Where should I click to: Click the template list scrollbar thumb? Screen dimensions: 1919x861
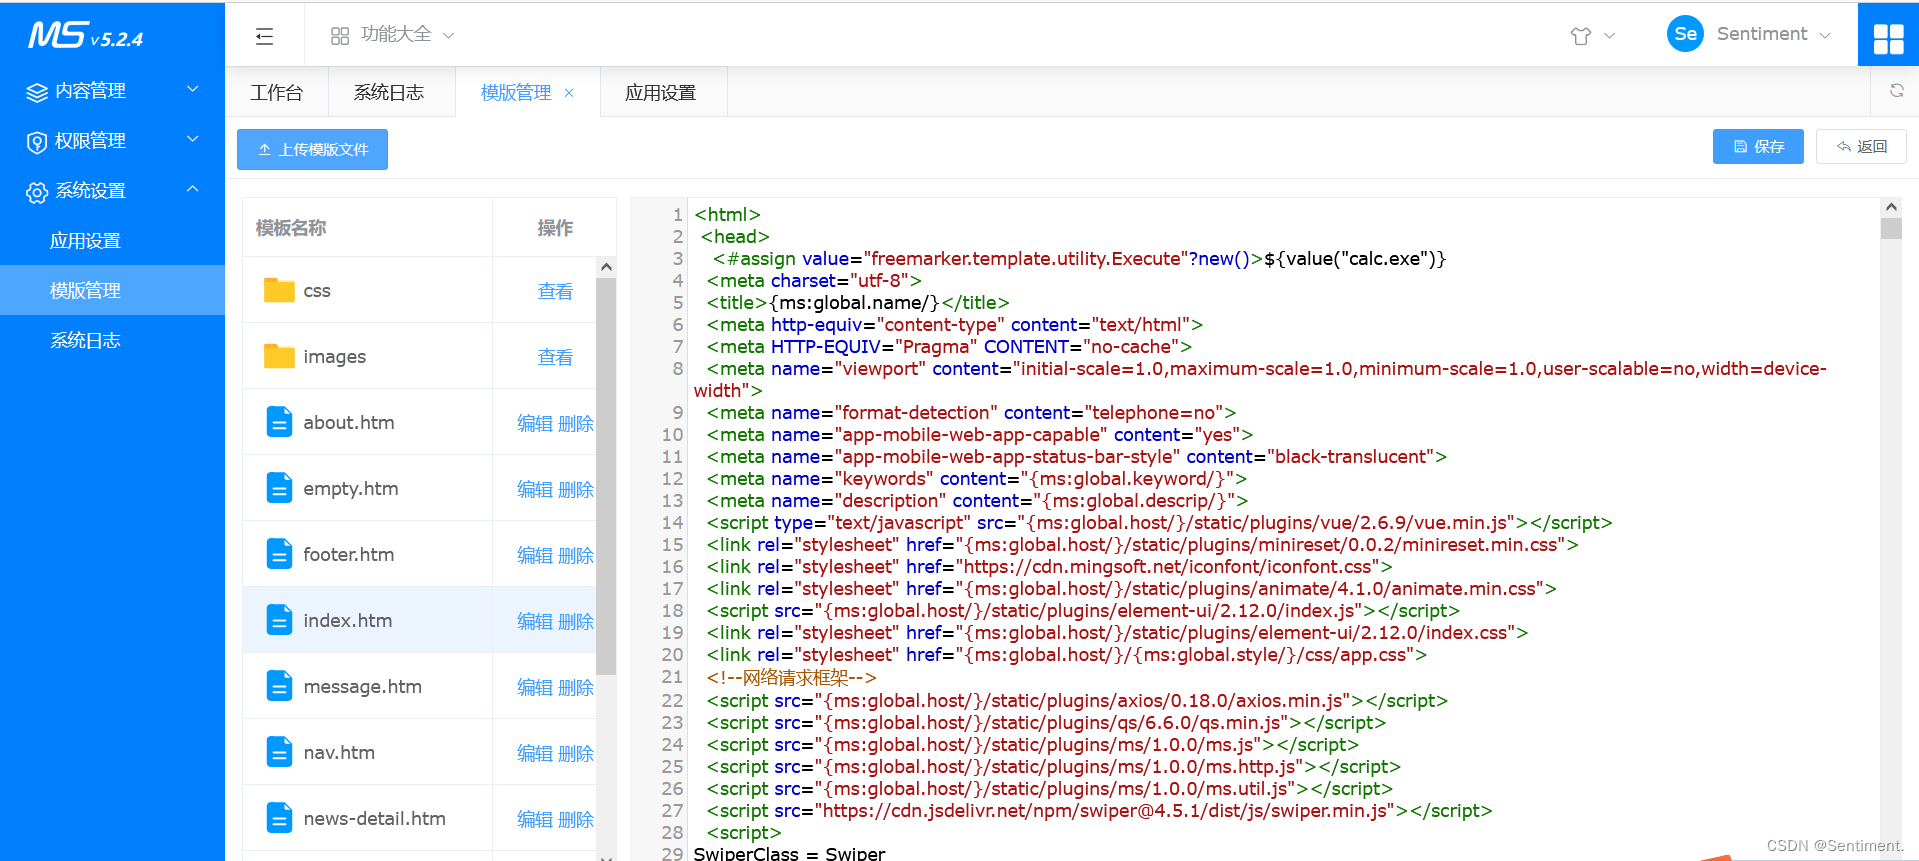(x=606, y=476)
